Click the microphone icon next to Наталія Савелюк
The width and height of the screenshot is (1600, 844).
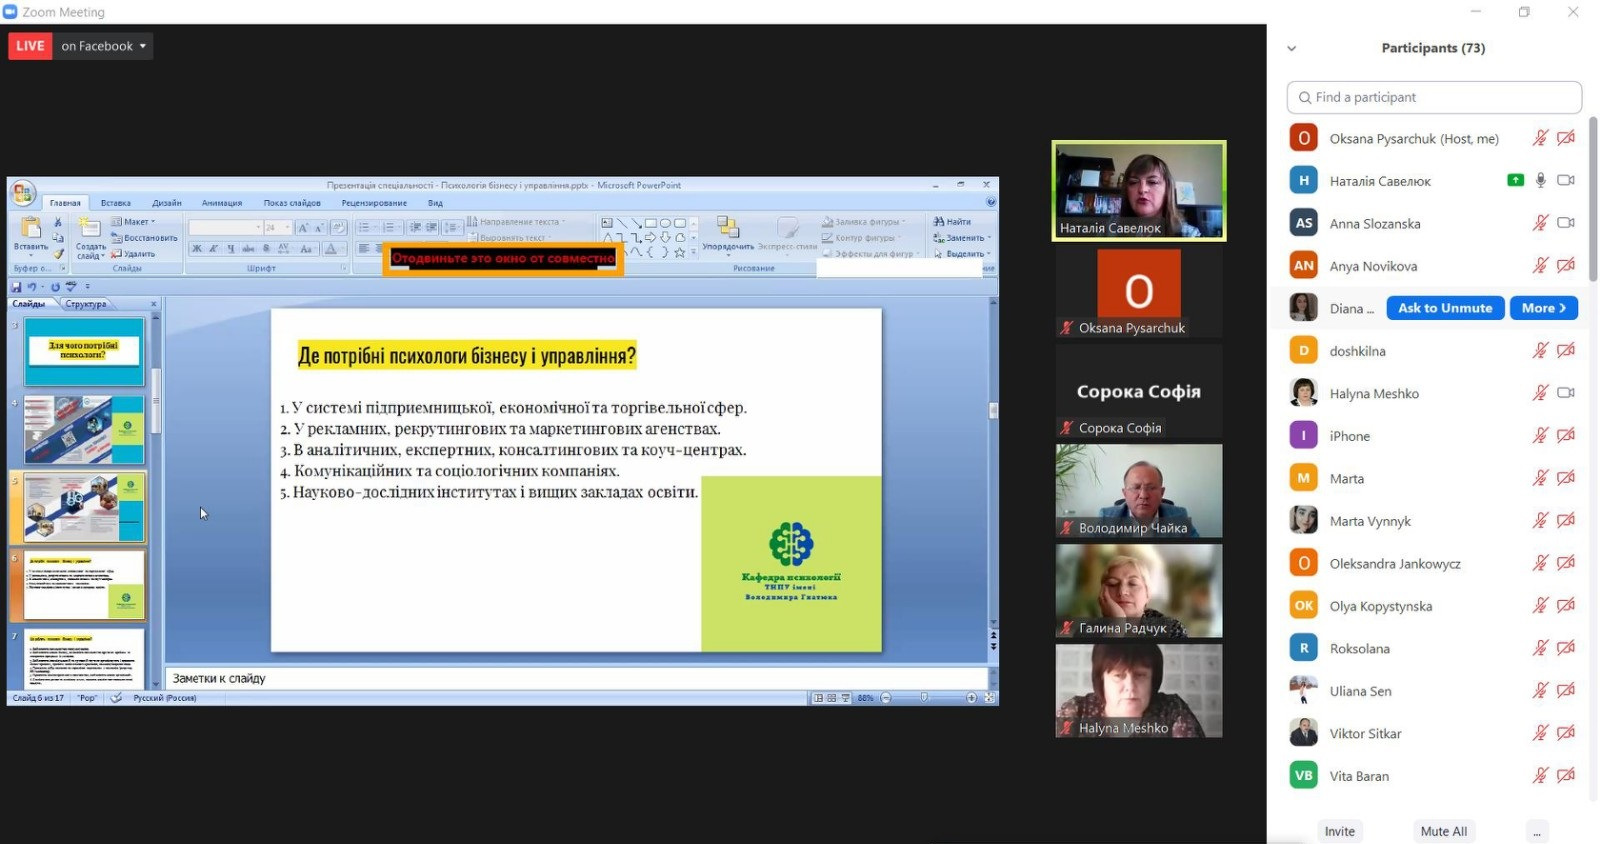click(1541, 180)
